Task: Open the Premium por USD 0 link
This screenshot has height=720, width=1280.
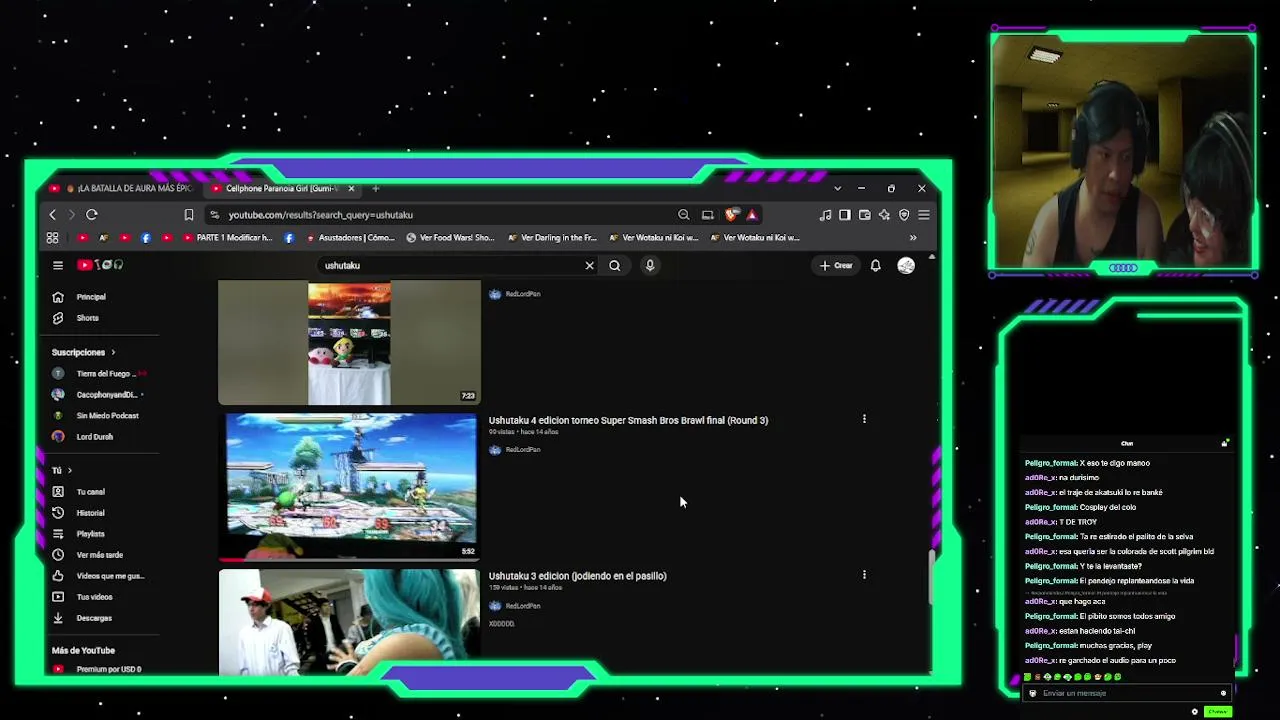Action: [97, 669]
